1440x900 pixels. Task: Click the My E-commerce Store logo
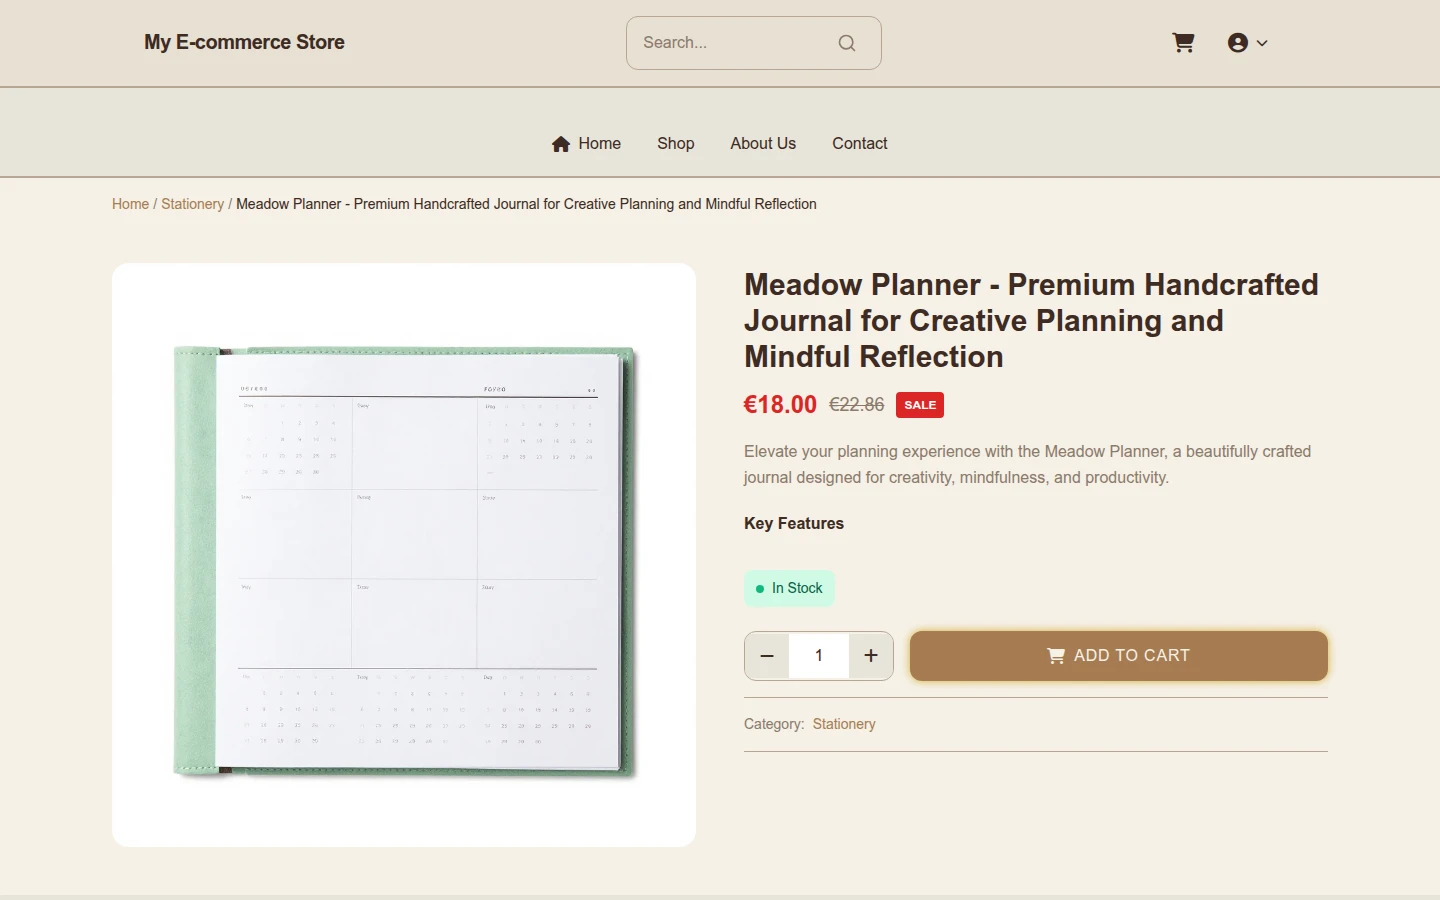pos(244,42)
